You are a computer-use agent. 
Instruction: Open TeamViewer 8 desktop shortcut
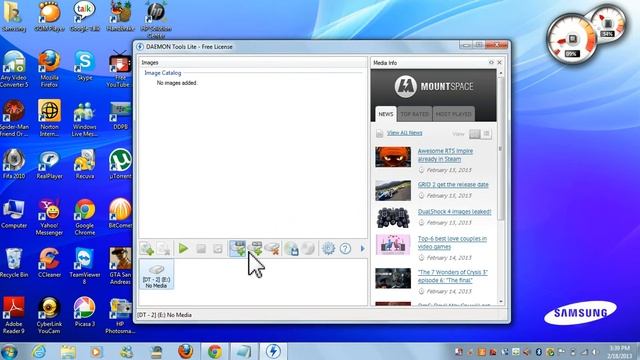pos(84,266)
